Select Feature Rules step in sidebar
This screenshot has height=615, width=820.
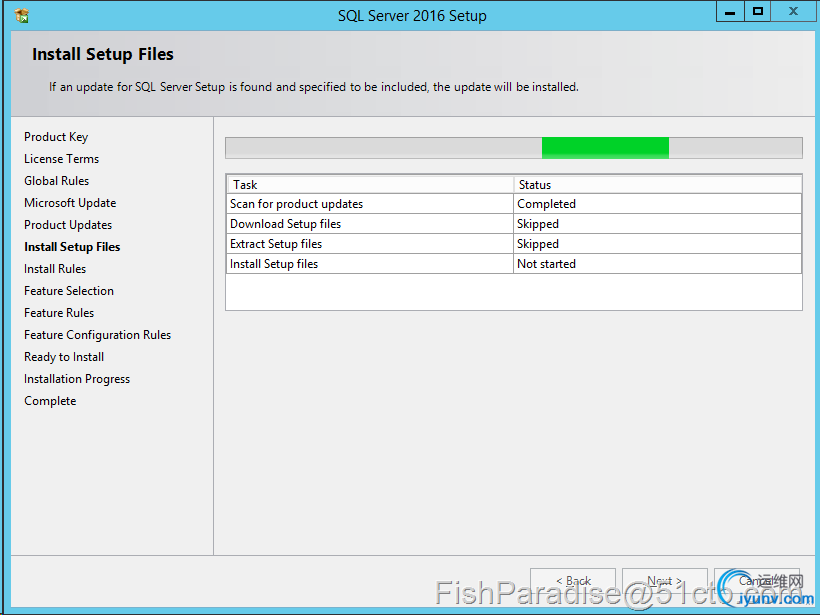59,313
